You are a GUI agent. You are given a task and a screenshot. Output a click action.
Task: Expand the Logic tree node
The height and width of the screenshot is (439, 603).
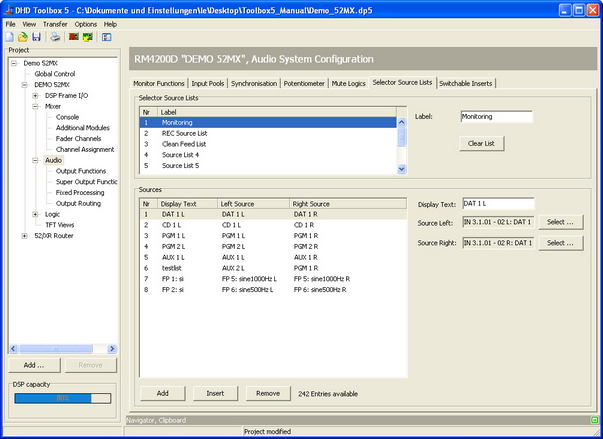click(x=35, y=214)
